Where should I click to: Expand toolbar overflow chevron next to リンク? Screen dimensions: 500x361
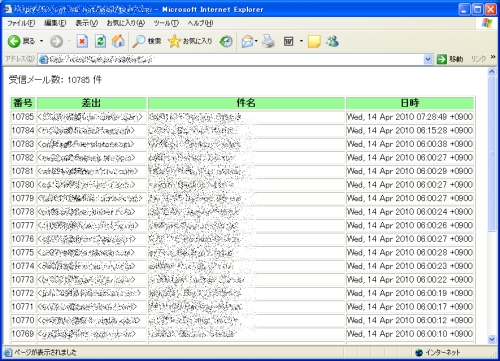[493, 57]
